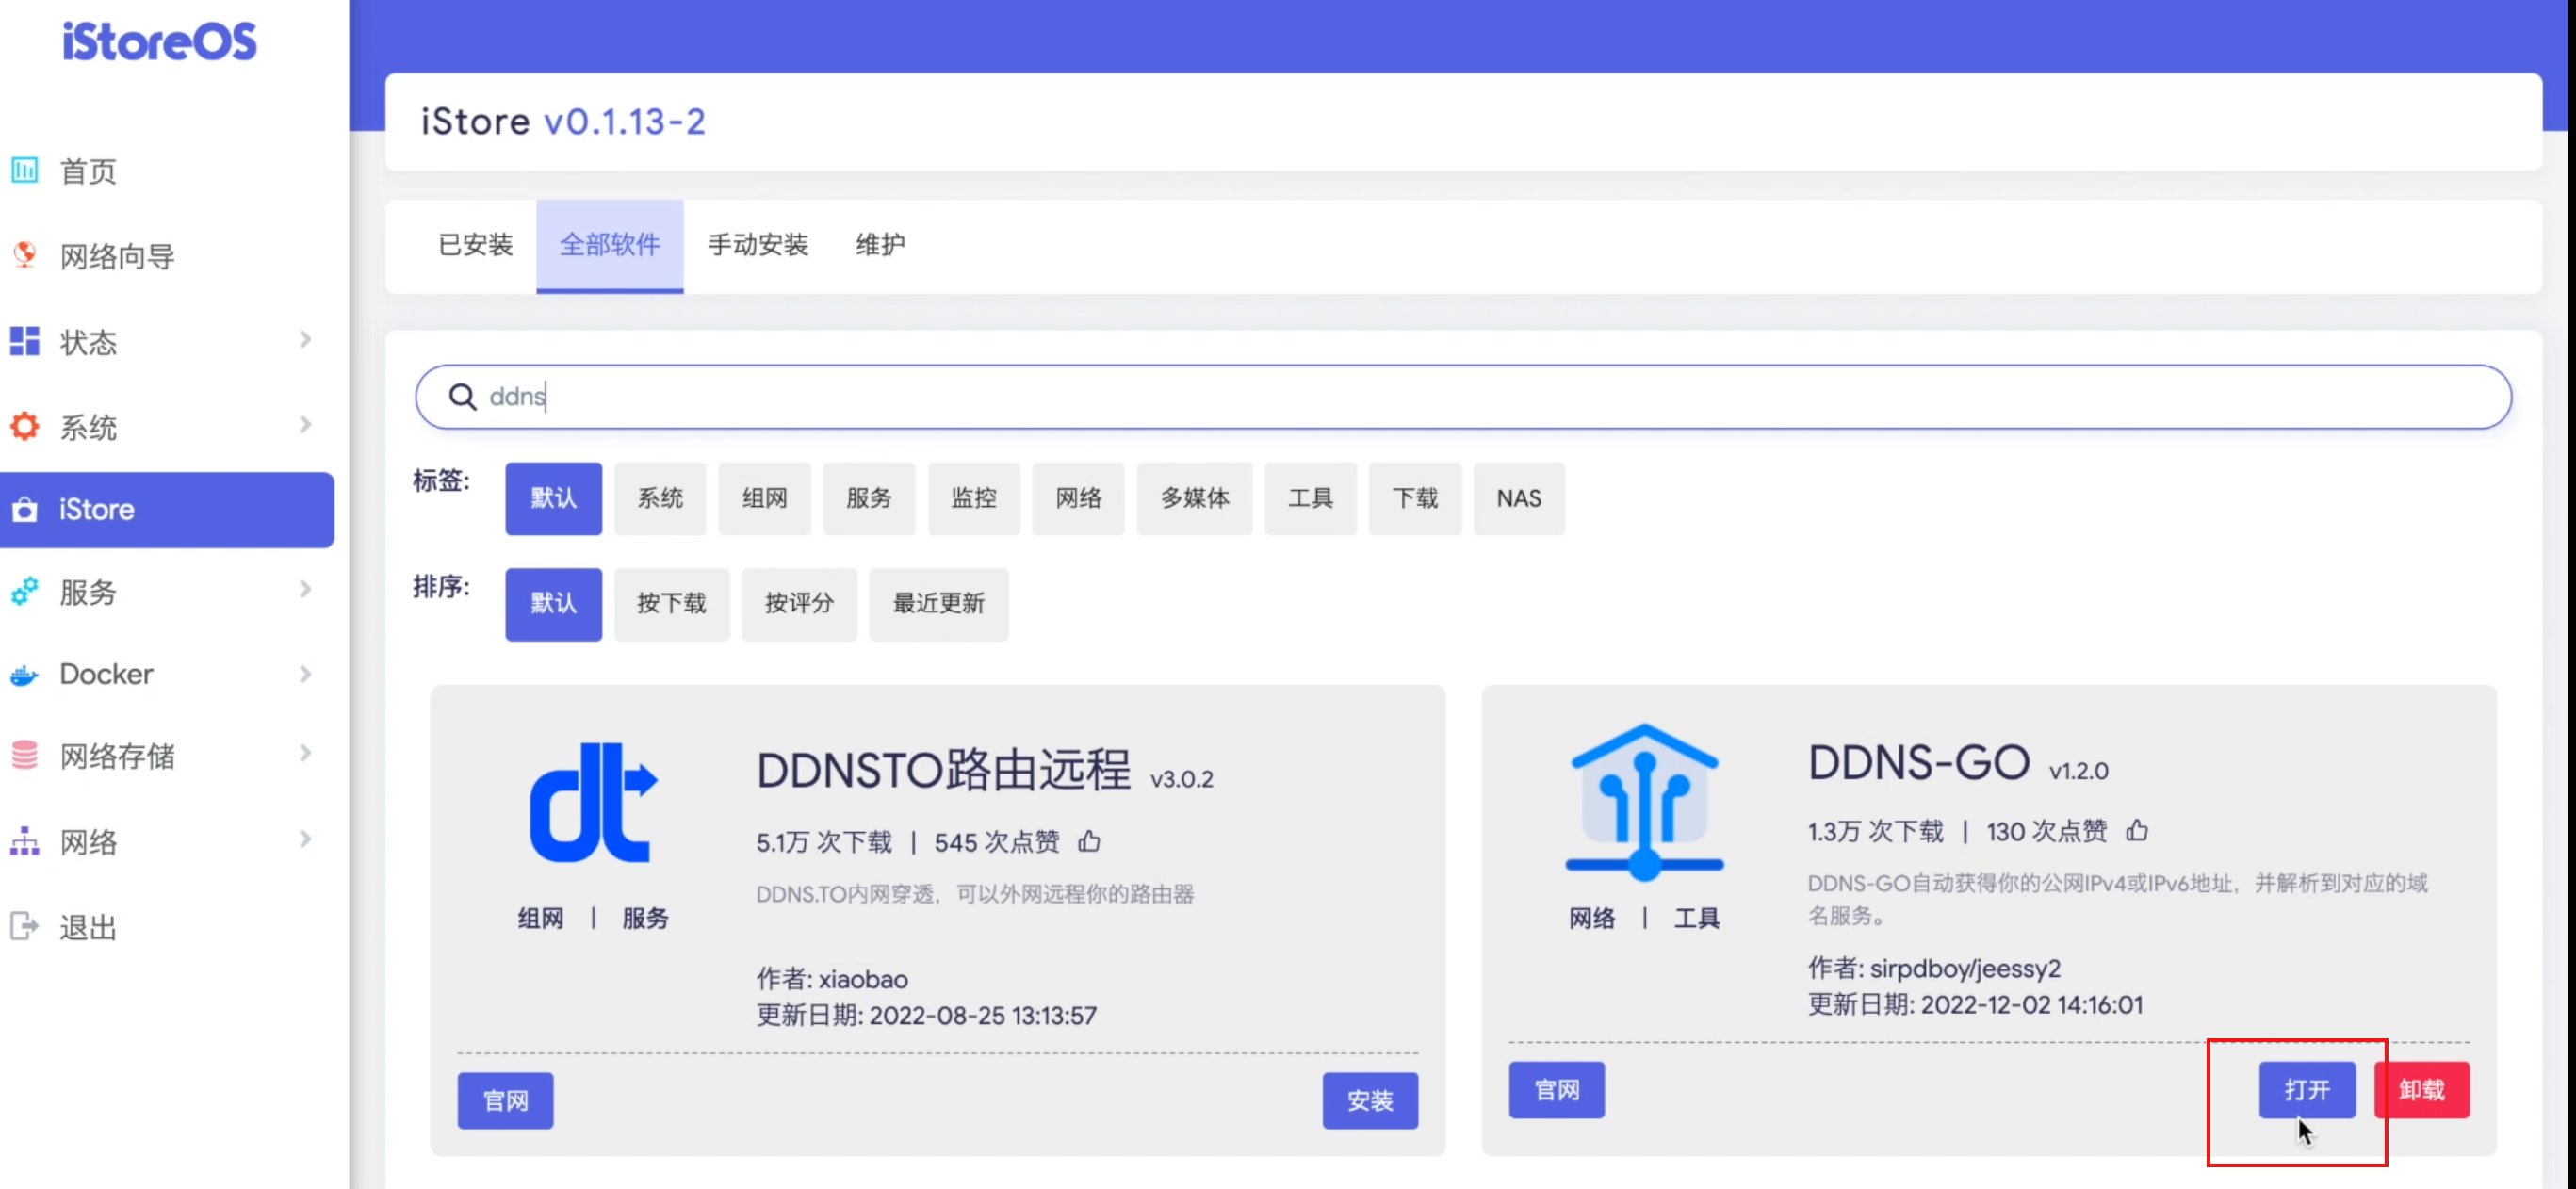Select the 网络存储 storage icon
Image resolution: width=2576 pixels, height=1189 pixels.
[x=25, y=756]
